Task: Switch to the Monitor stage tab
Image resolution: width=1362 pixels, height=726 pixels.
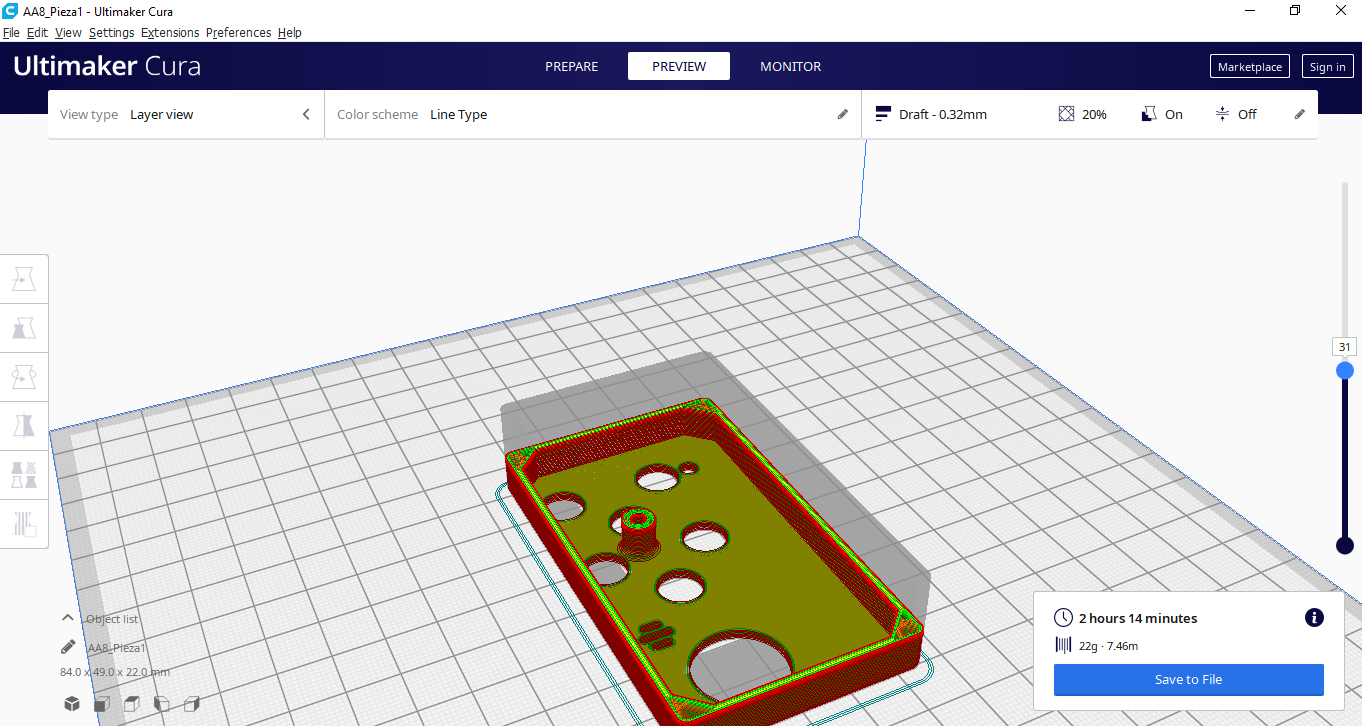Action: [790, 67]
